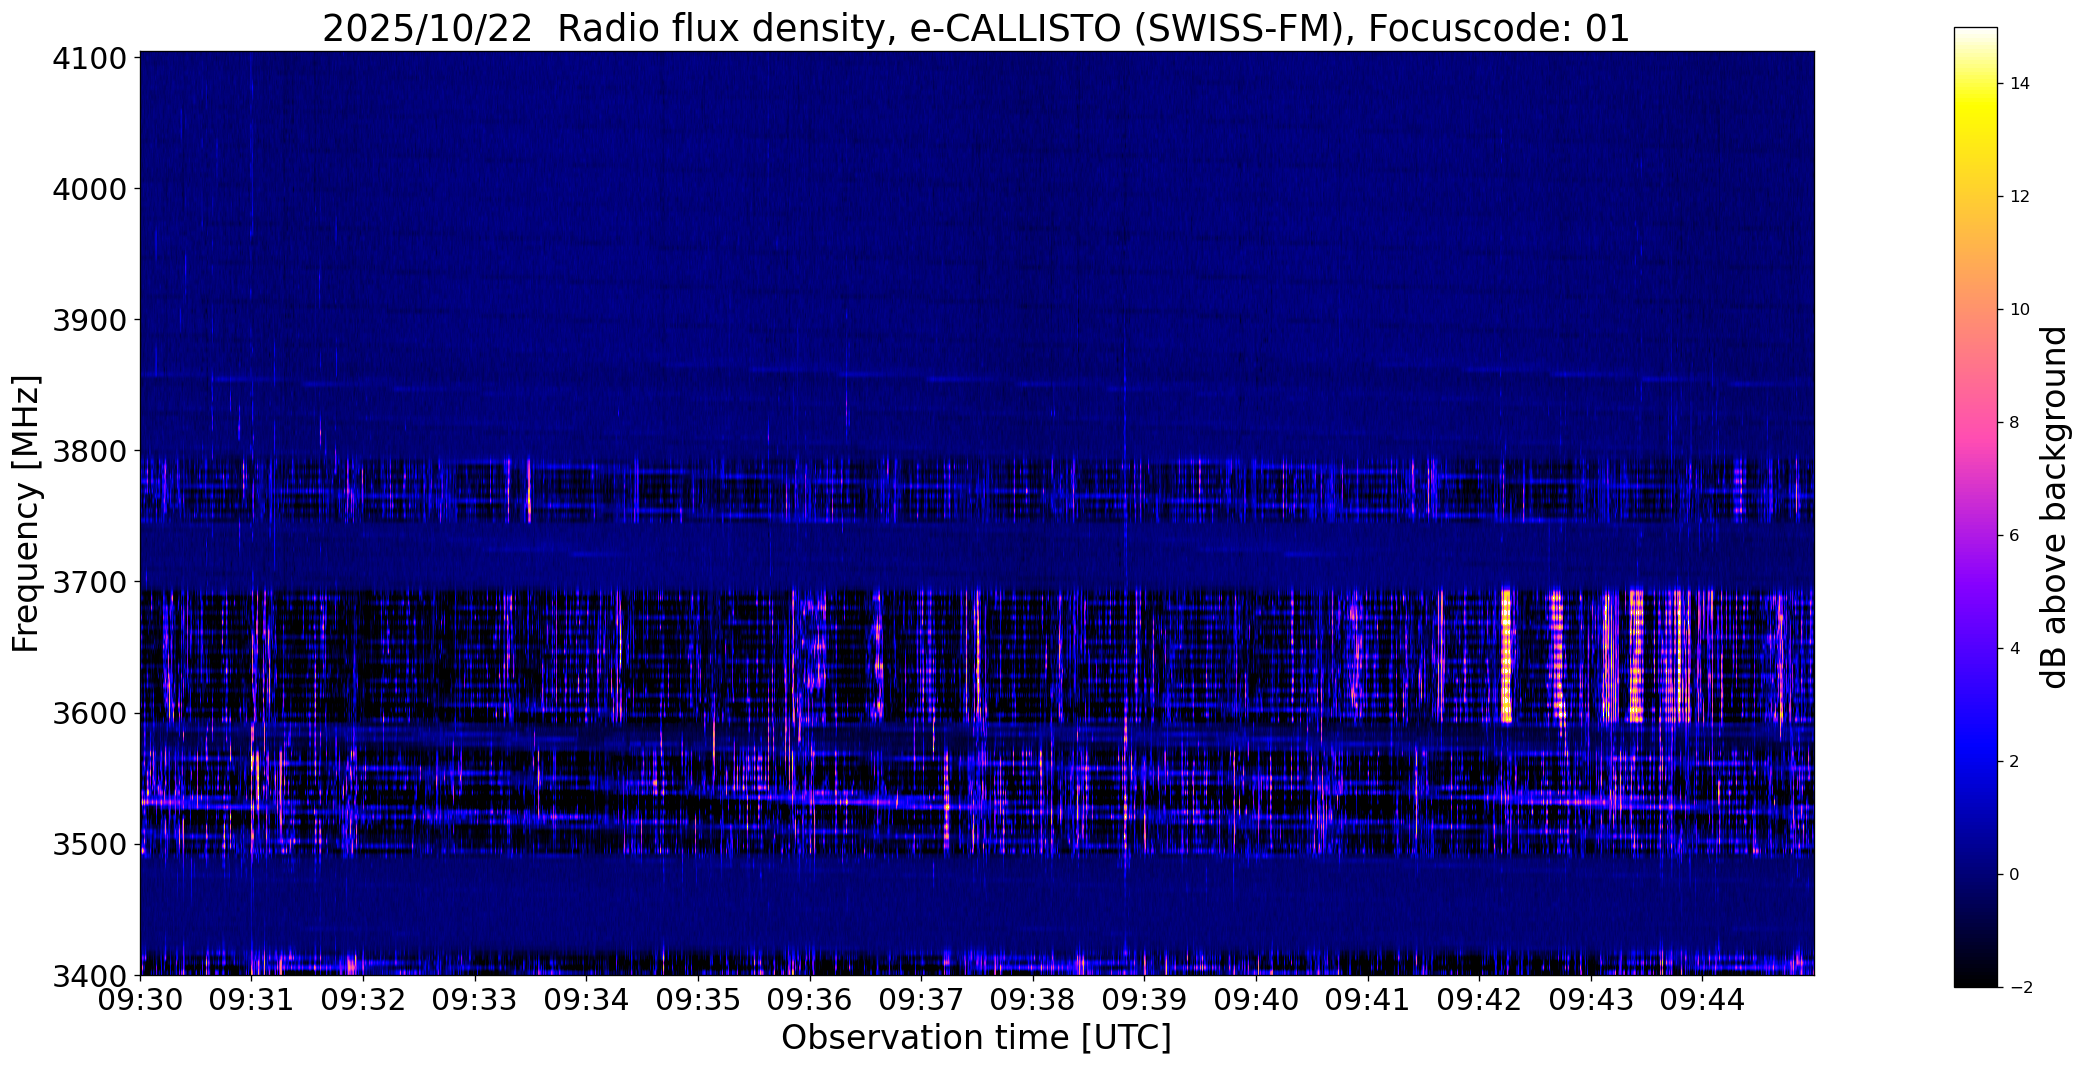Click the 09:34 time tick label
2085x1067 pixels.
[x=587, y=1000]
